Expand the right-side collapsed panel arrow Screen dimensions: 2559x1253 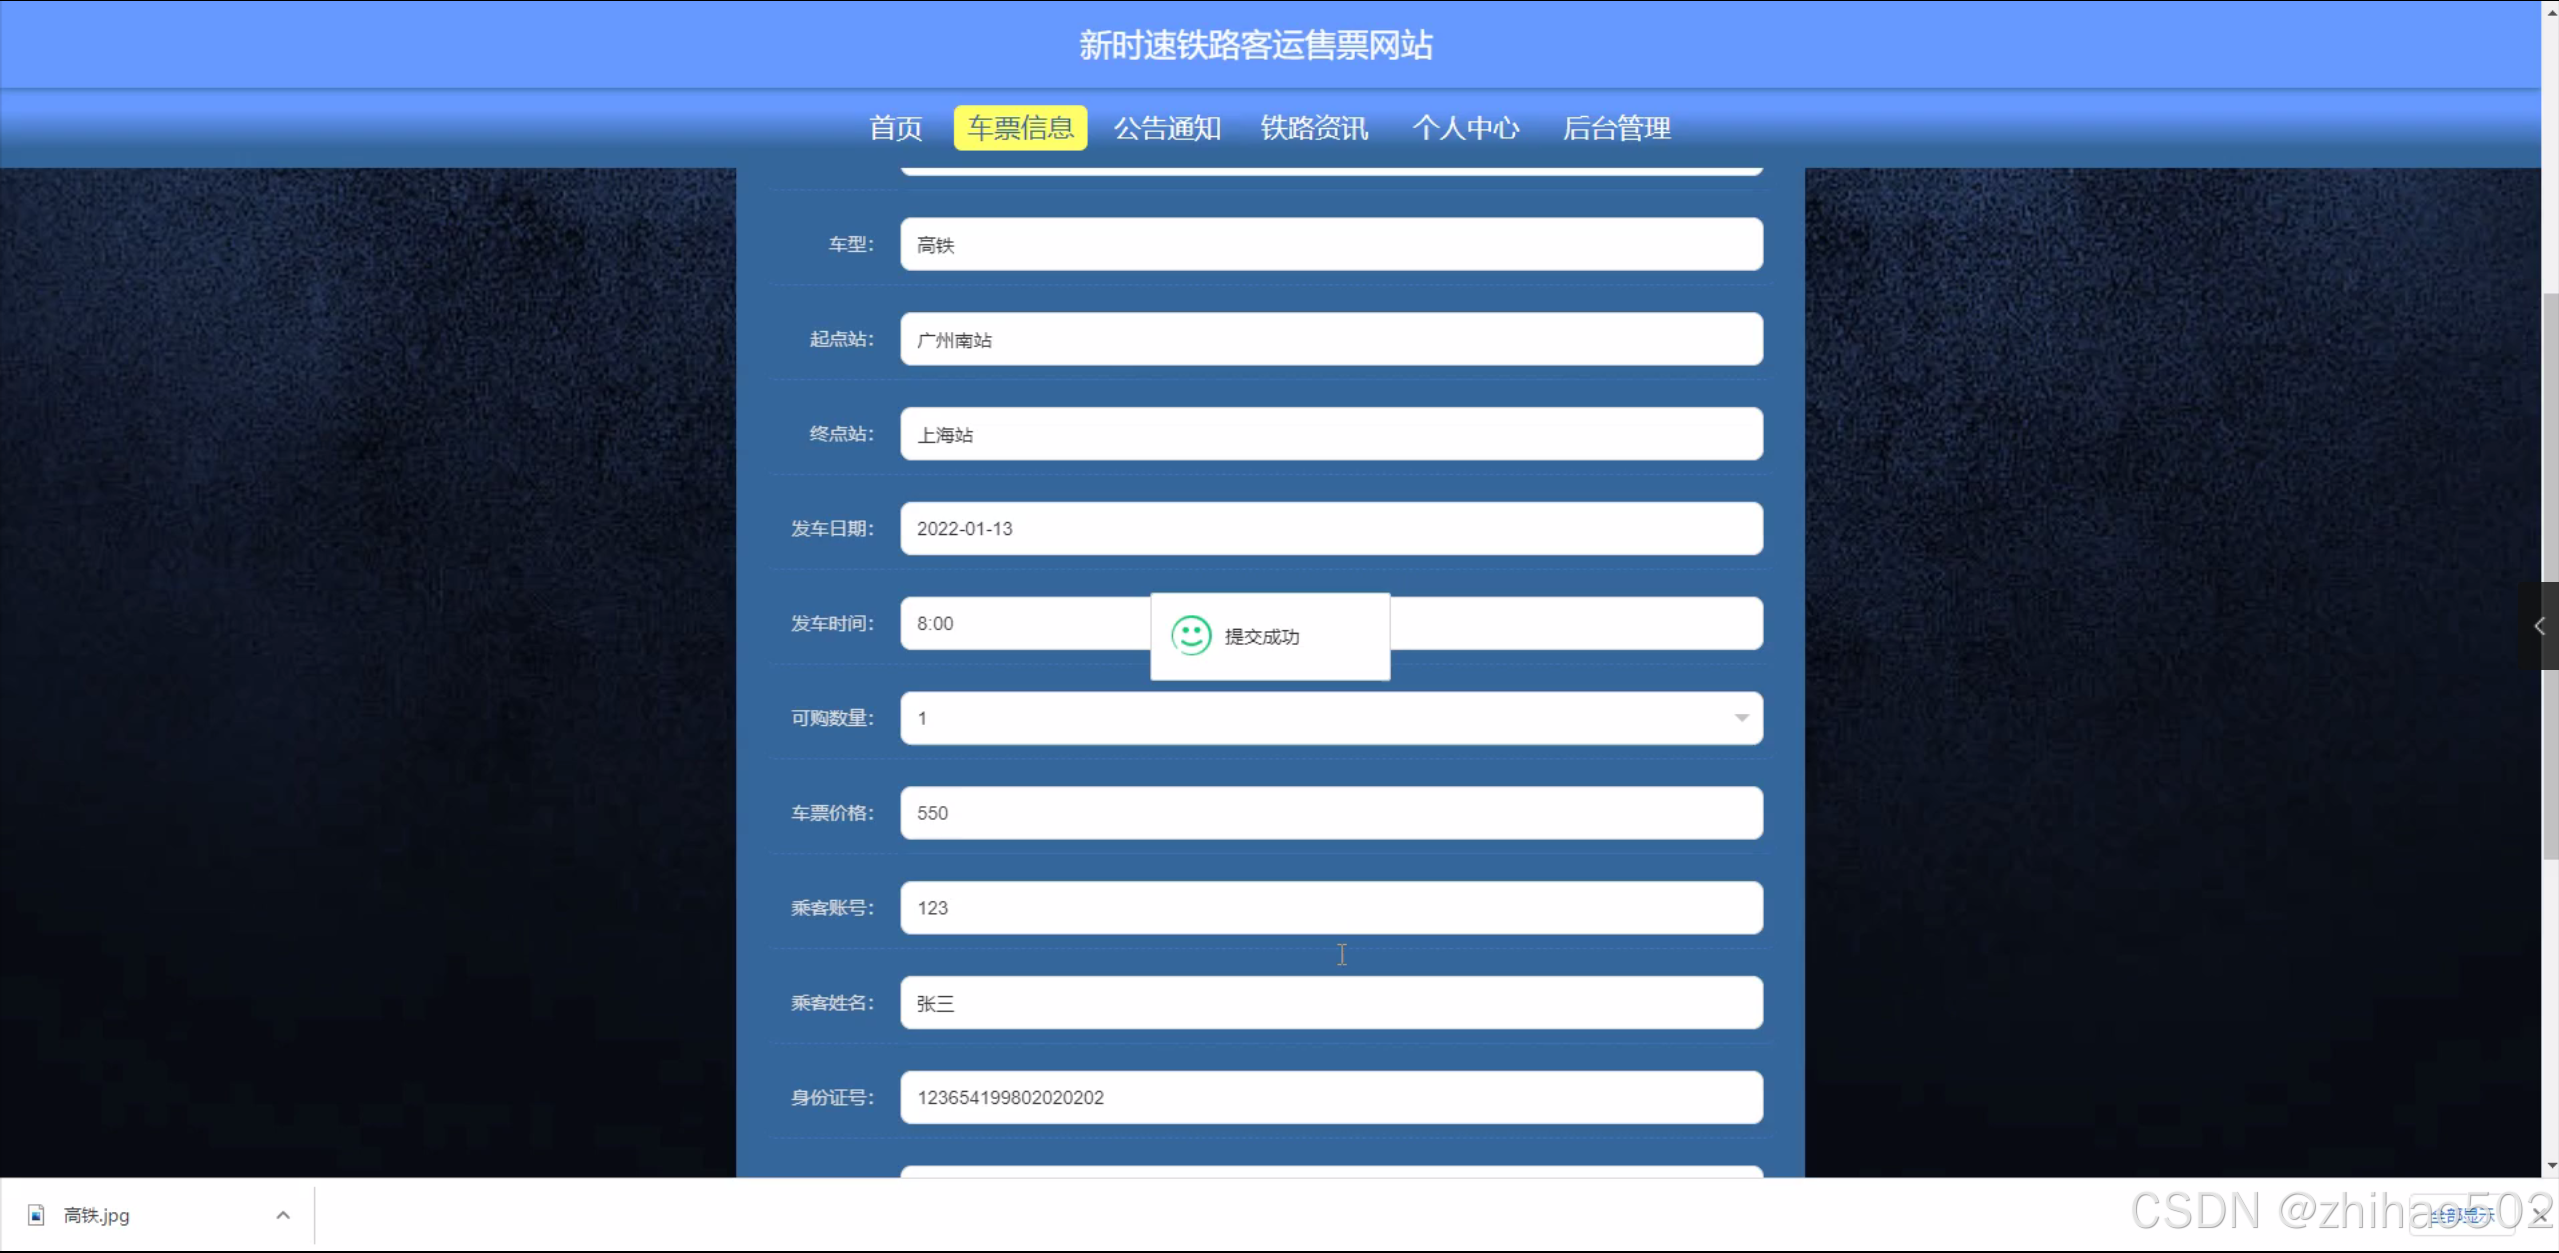(2539, 626)
